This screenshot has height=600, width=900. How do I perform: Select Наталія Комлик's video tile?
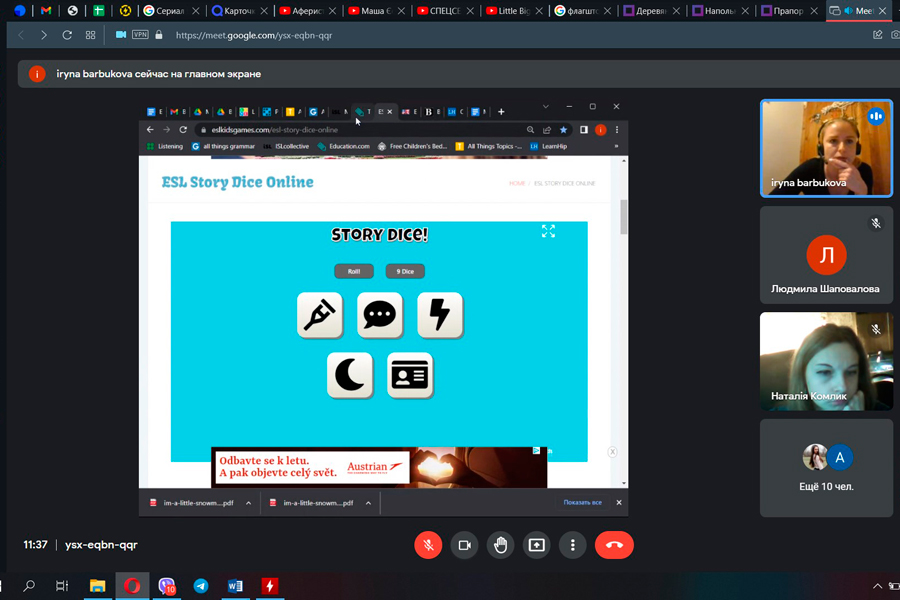(826, 361)
